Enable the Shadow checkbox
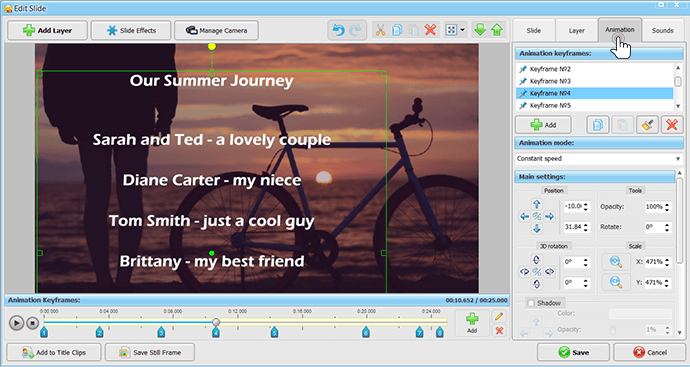690x367 pixels. point(531,303)
